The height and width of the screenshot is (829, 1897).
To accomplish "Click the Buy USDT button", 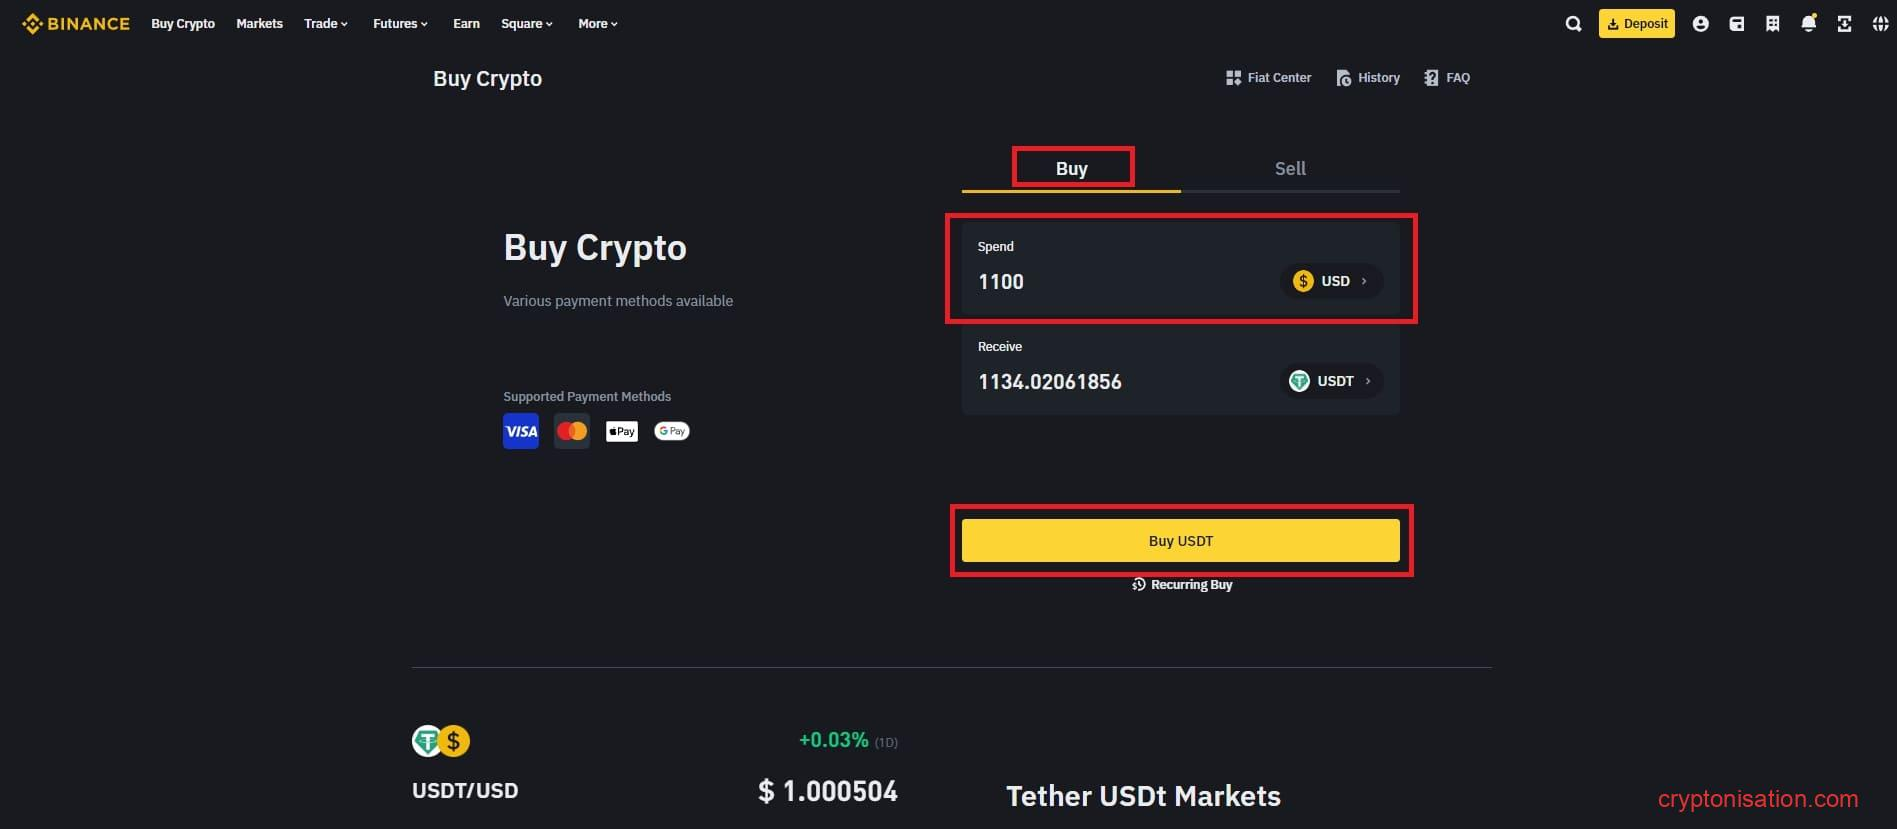I will tap(1180, 540).
